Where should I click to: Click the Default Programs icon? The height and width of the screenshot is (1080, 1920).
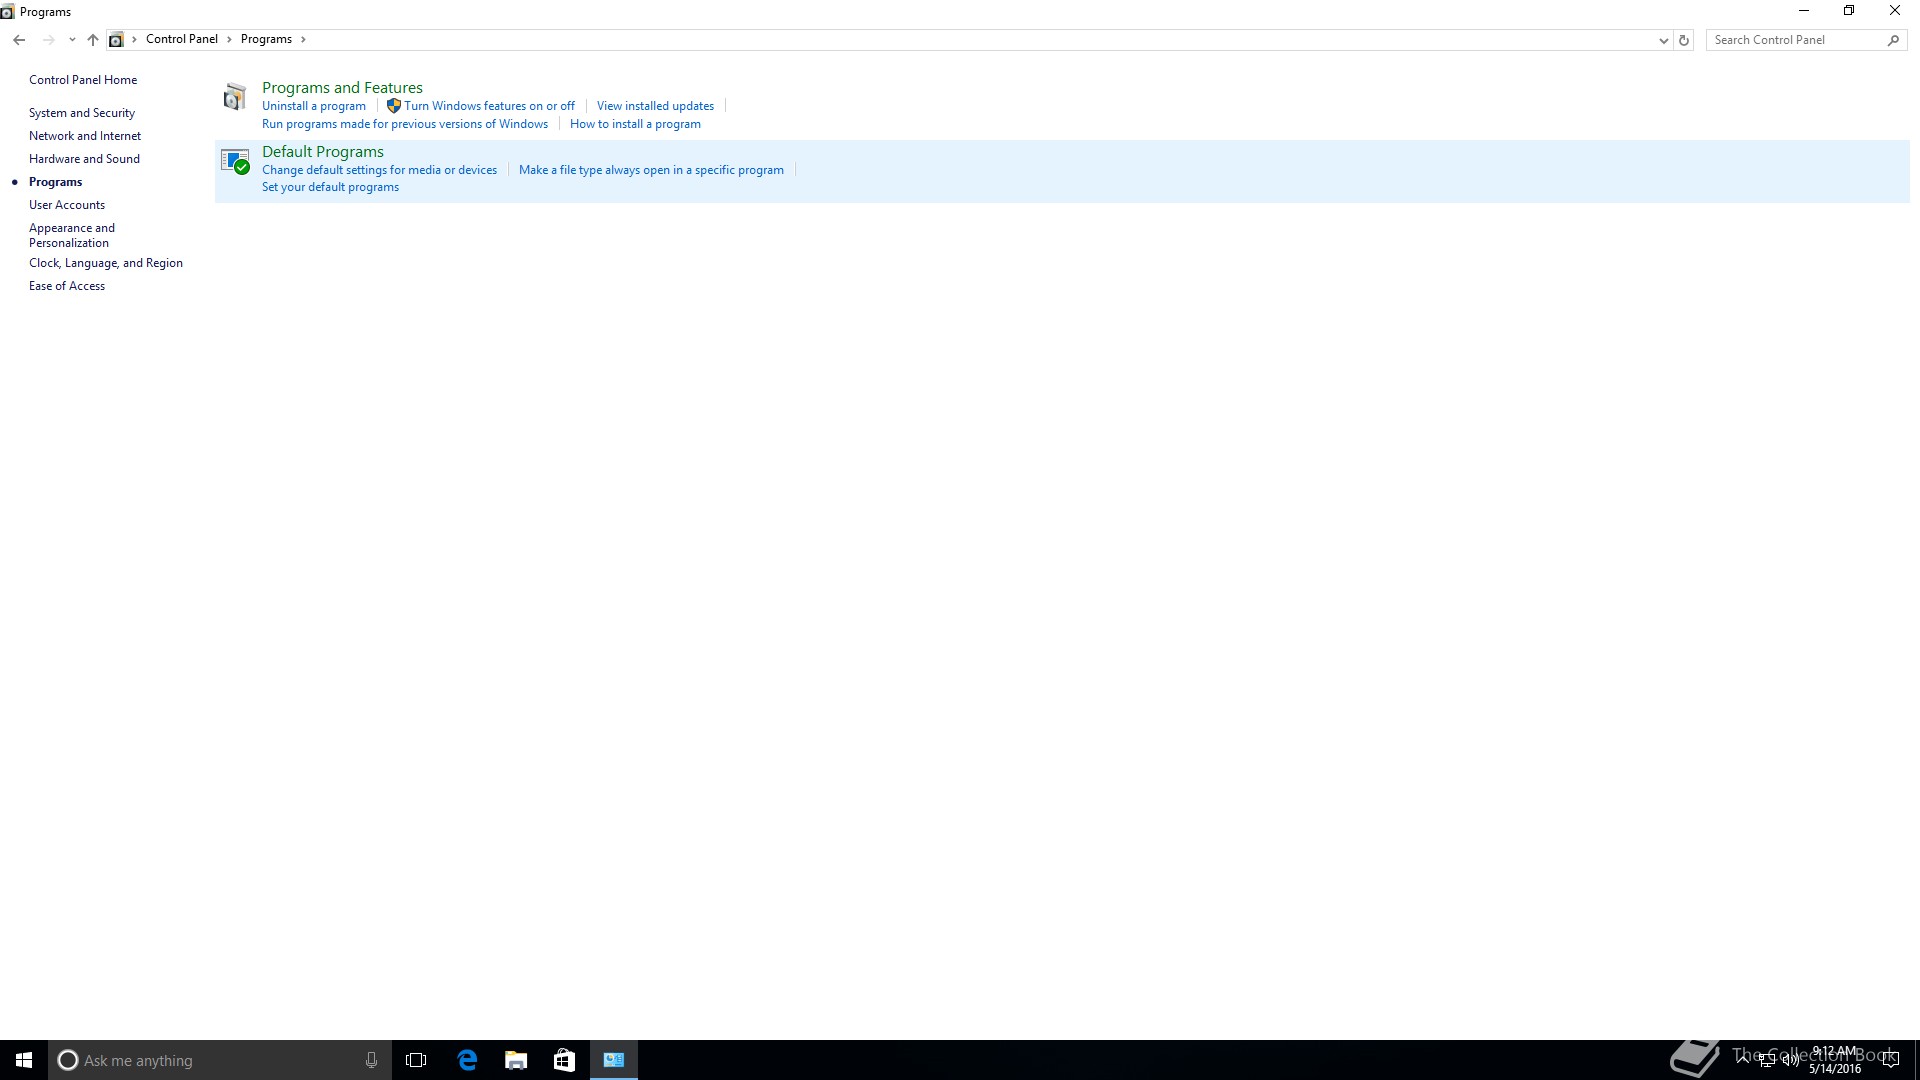coord(235,162)
